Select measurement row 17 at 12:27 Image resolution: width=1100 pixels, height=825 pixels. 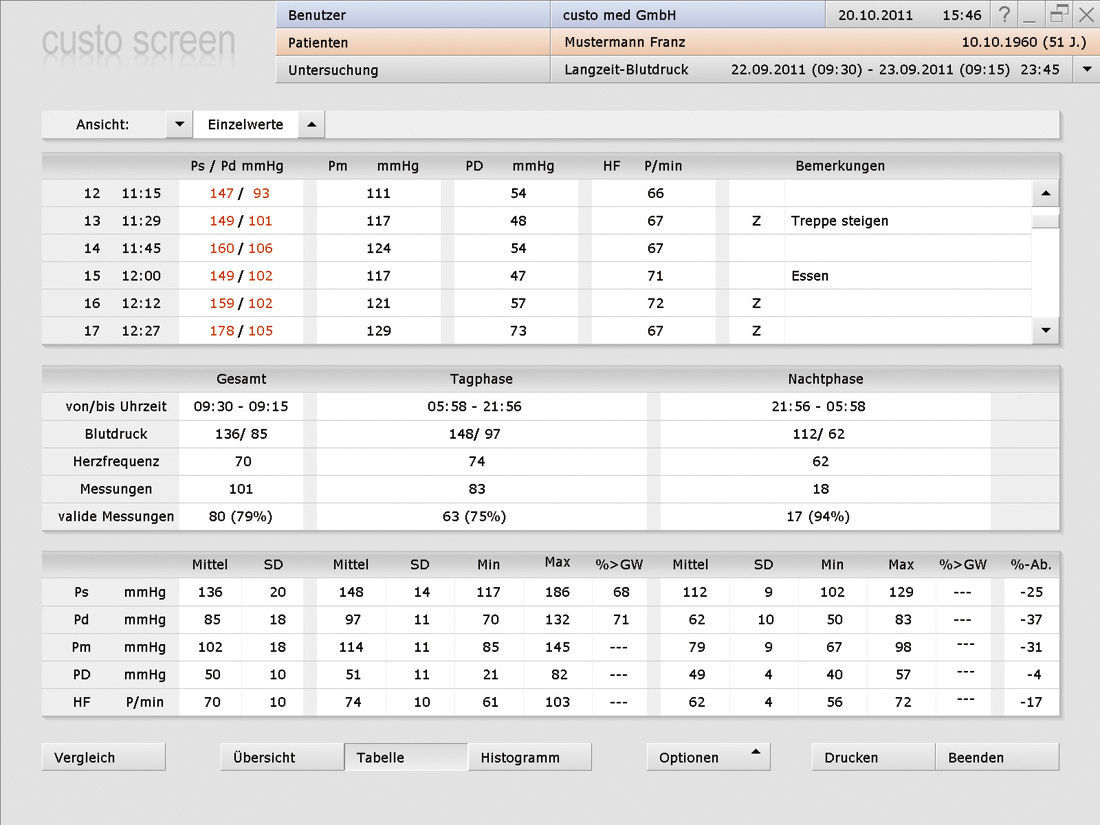(537, 330)
